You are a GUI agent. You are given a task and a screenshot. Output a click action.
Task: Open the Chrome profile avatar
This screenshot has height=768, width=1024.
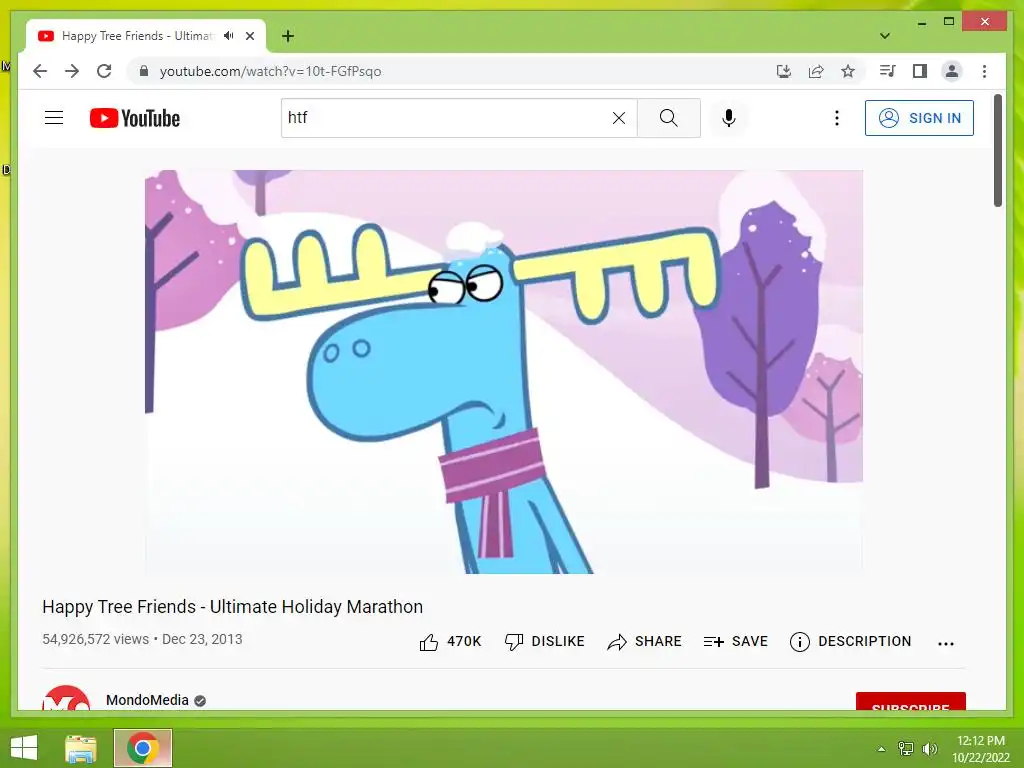952,71
